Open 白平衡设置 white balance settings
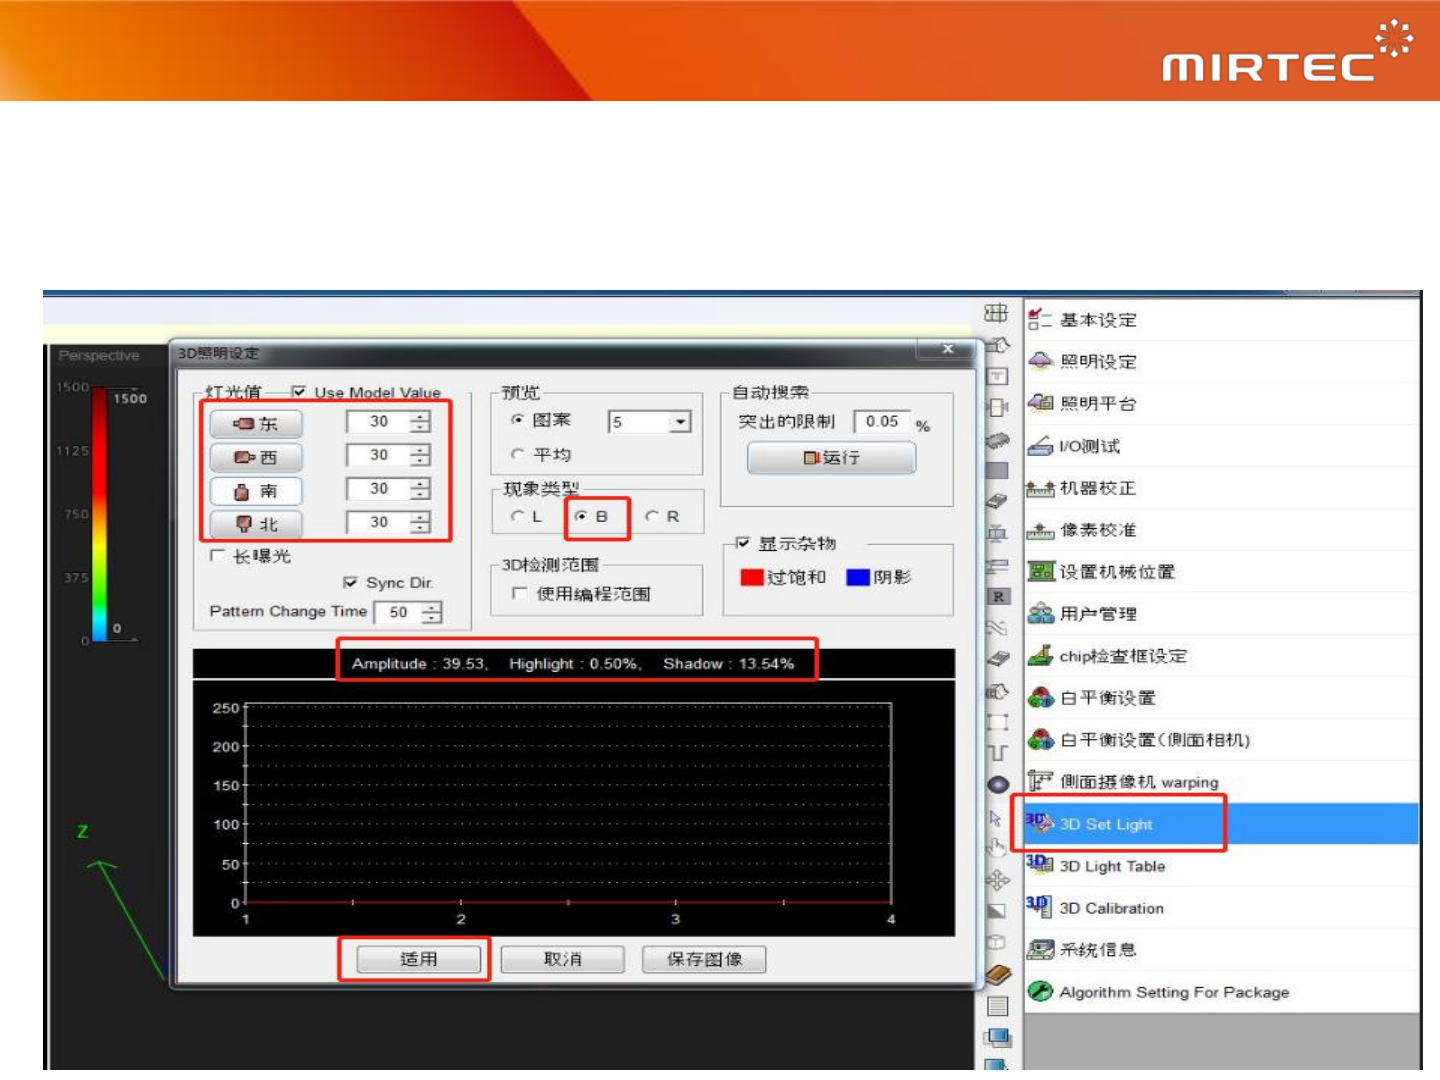 [1106, 698]
